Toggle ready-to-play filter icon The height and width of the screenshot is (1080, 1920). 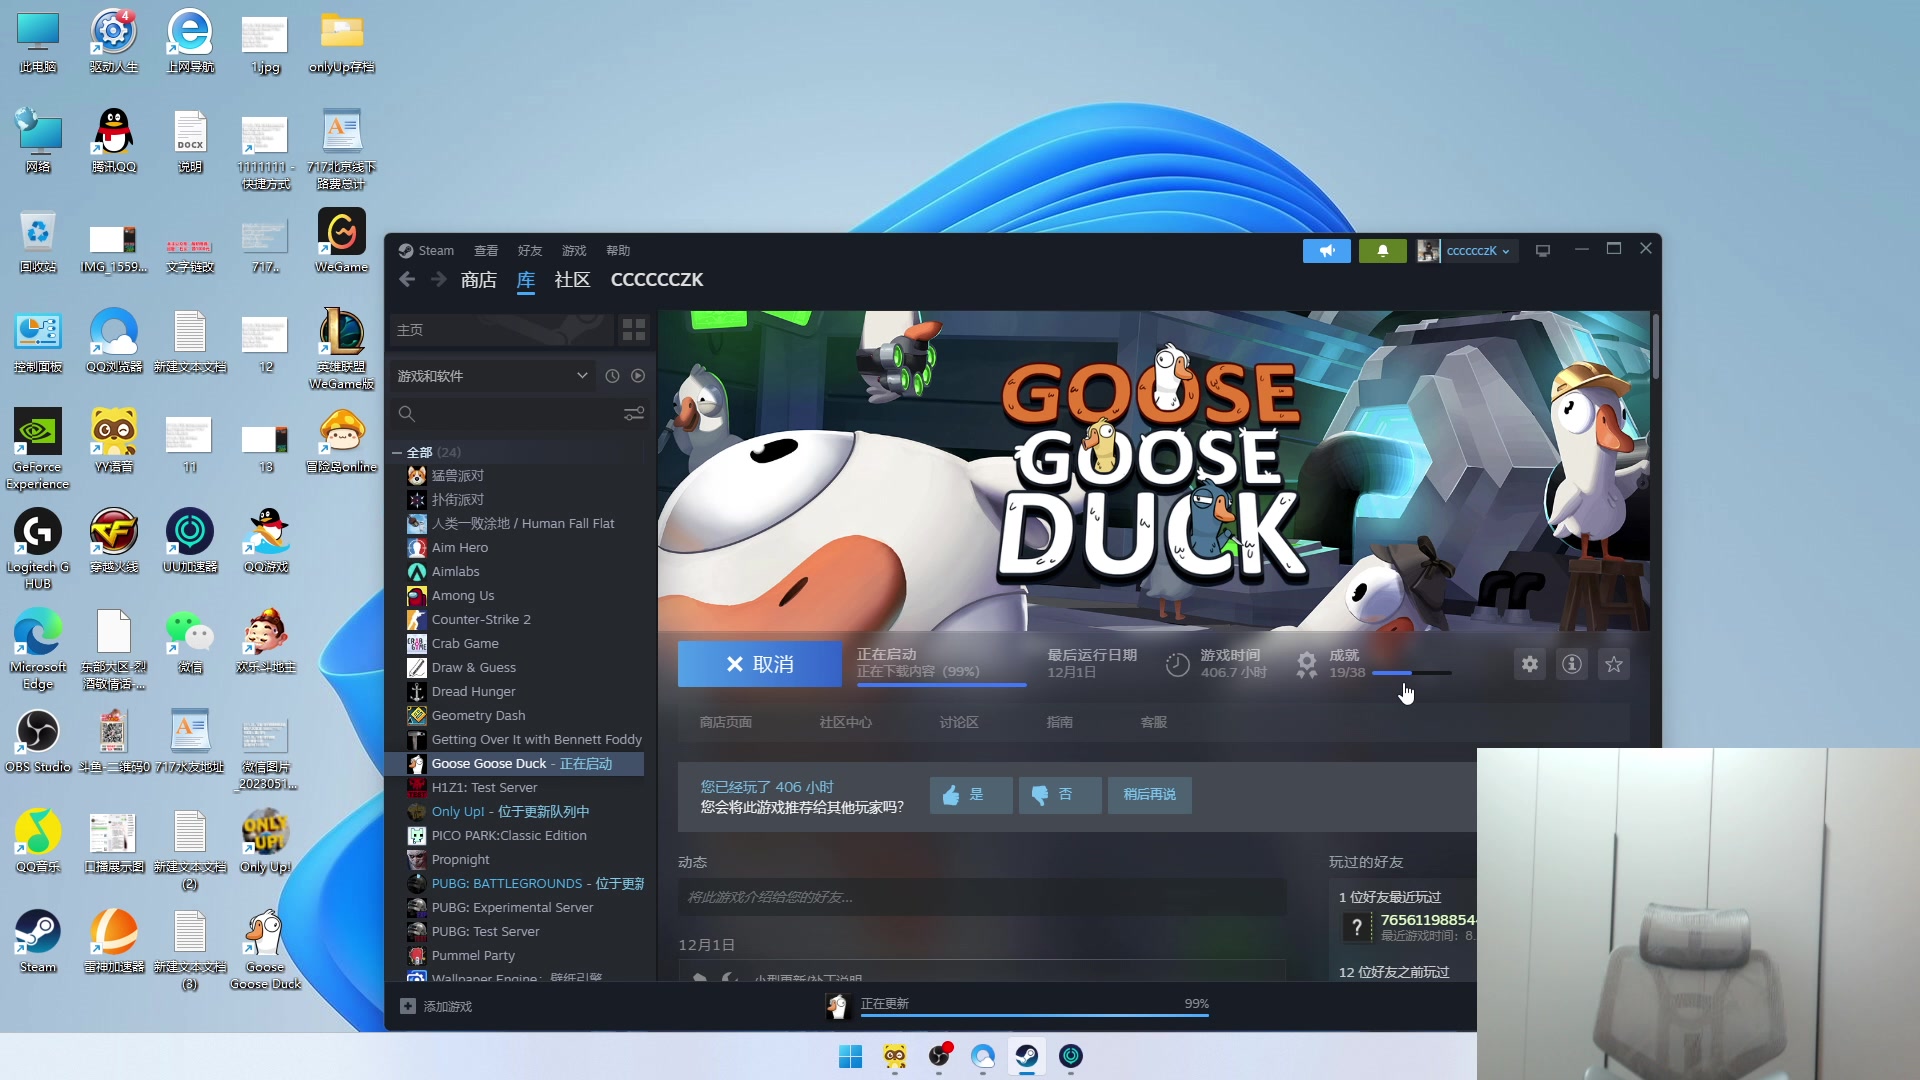(x=638, y=376)
